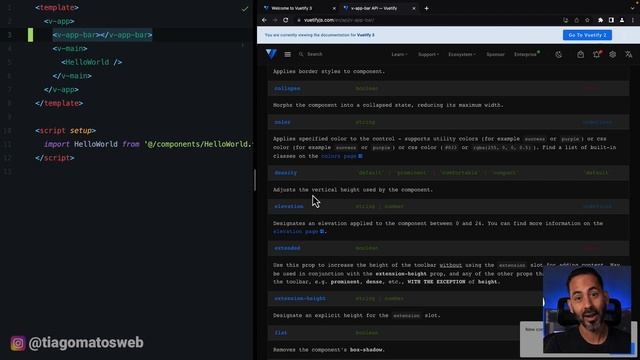The width and height of the screenshot is (640, 360).
Task: Click the divider handle between editor and browser
Action: pyautogui.click(x=255, y=180)
